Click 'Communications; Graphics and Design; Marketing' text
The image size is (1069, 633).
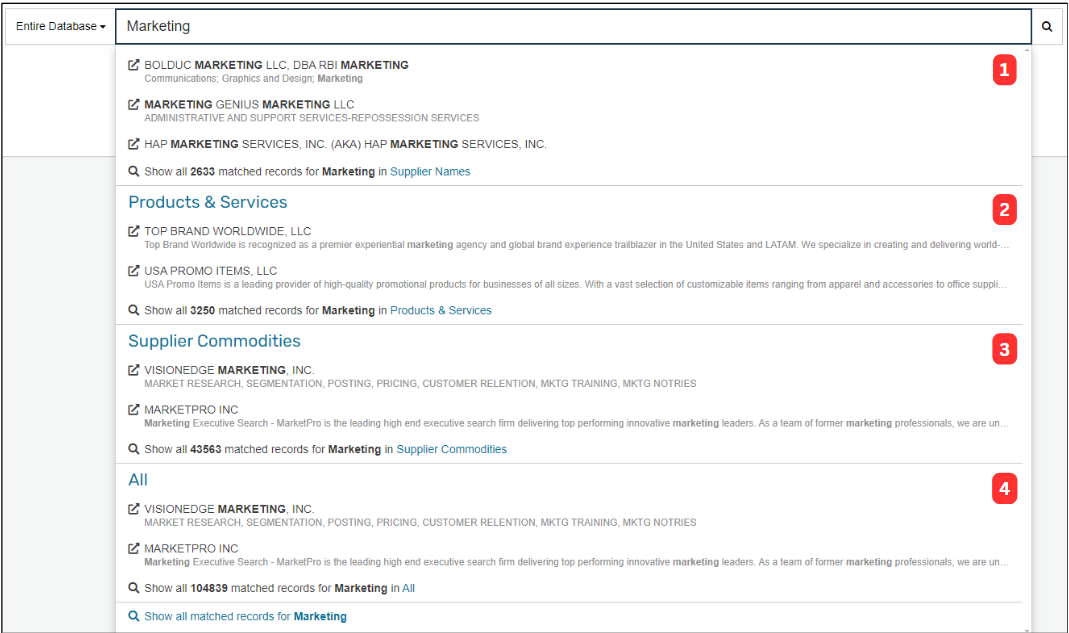click(254, 78)
